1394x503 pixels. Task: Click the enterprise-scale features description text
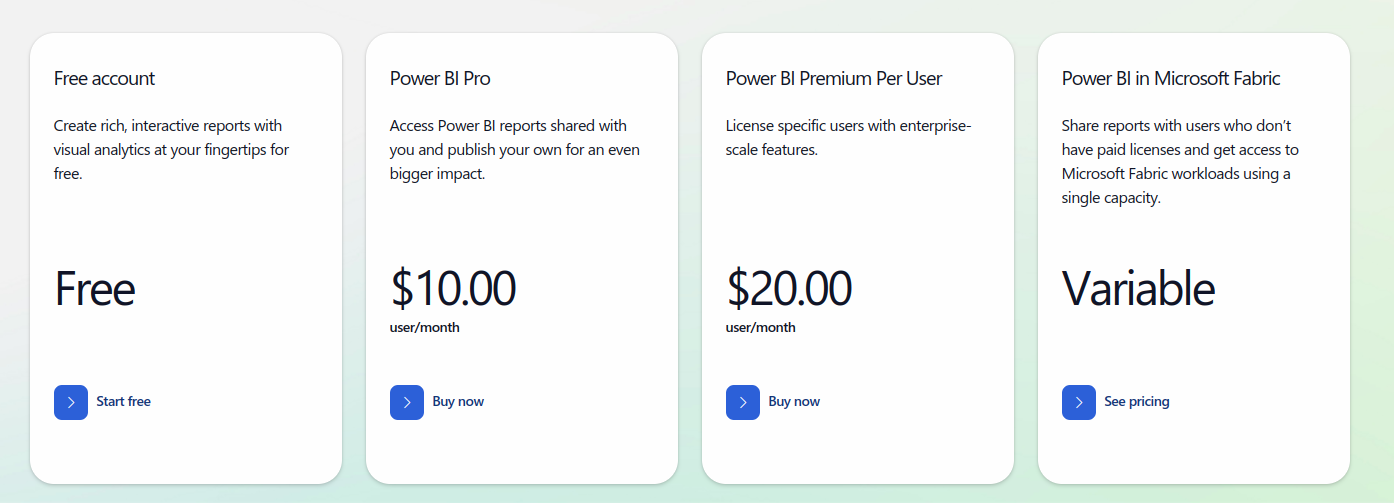(x=849, y=138)
